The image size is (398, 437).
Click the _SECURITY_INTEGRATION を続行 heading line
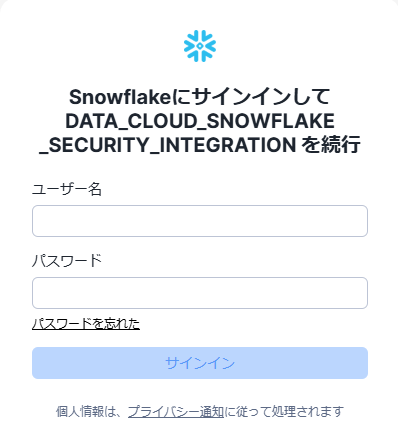200,145
